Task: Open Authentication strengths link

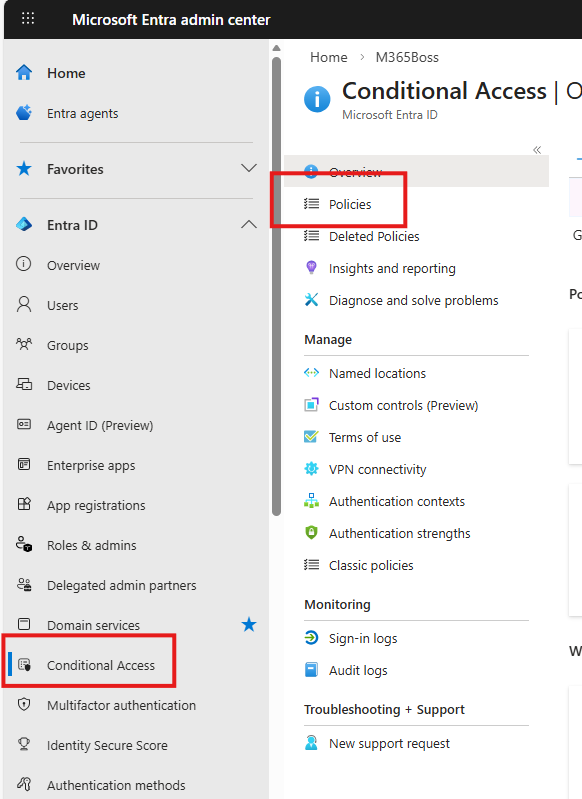Action: [400, 533]
